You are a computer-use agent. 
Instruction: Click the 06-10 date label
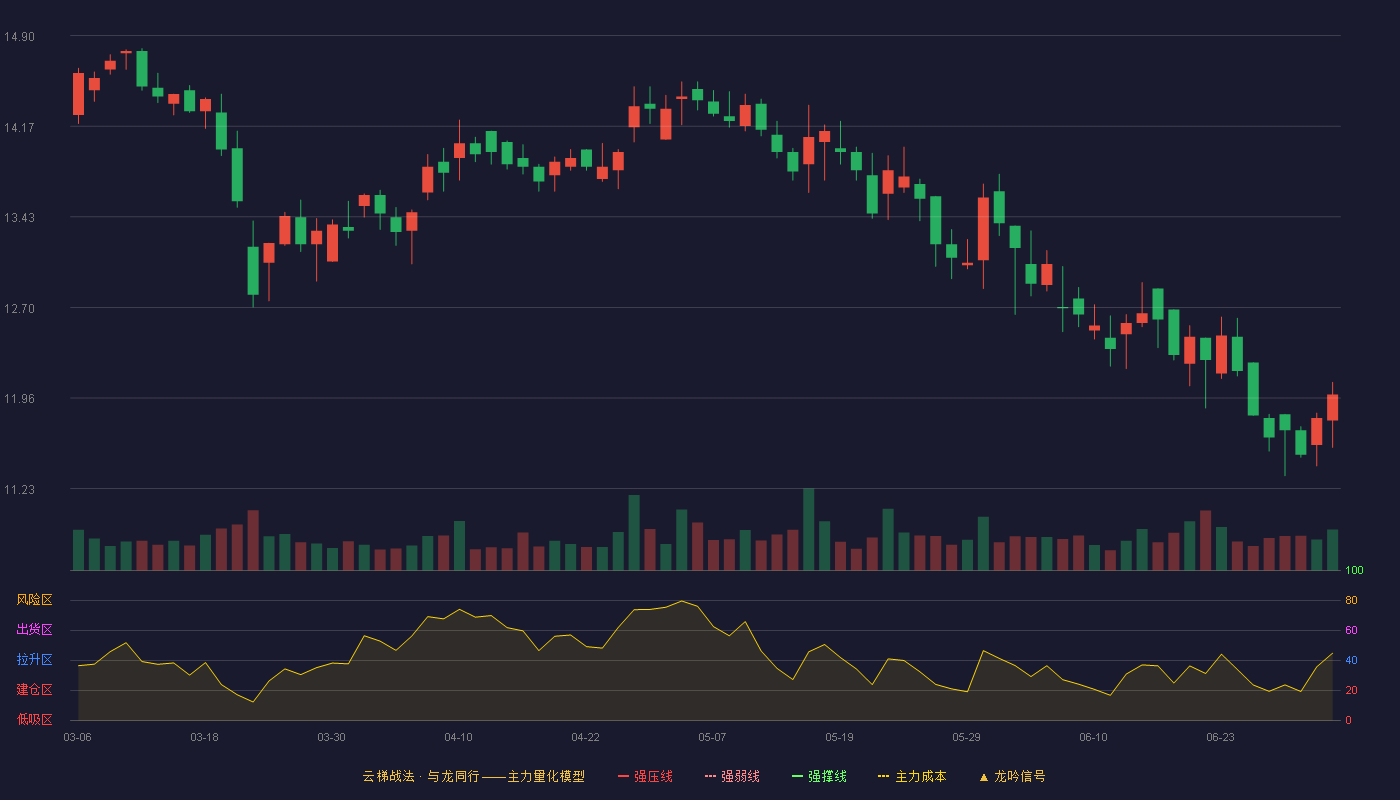1093,737
